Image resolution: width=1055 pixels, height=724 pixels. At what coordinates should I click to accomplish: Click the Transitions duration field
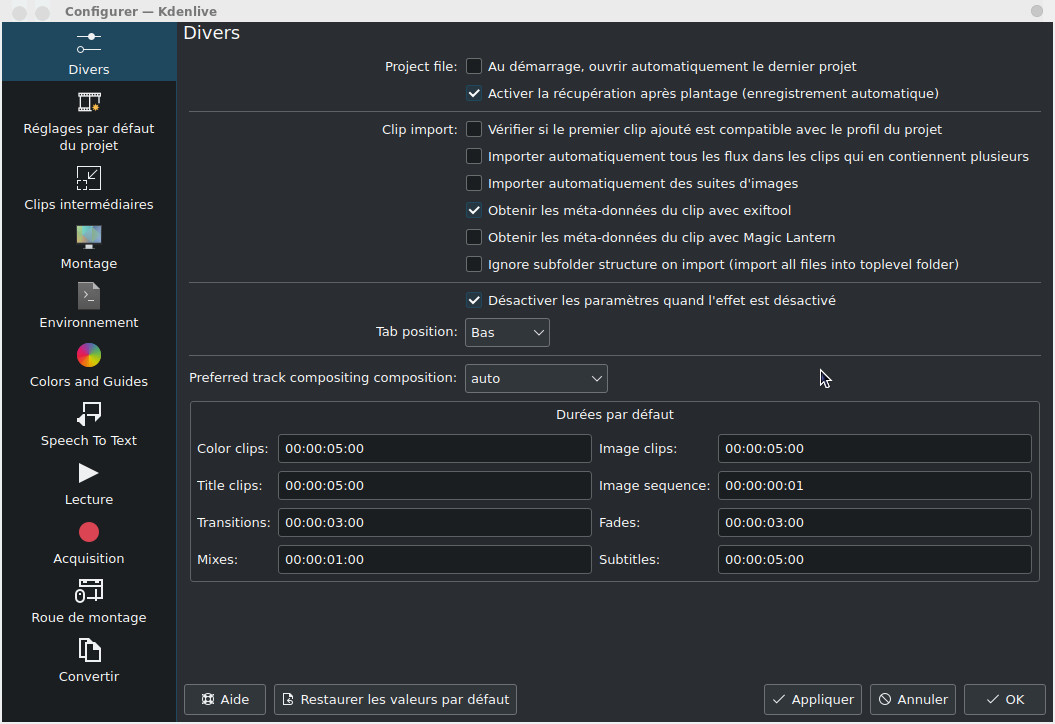click(434, 523)
